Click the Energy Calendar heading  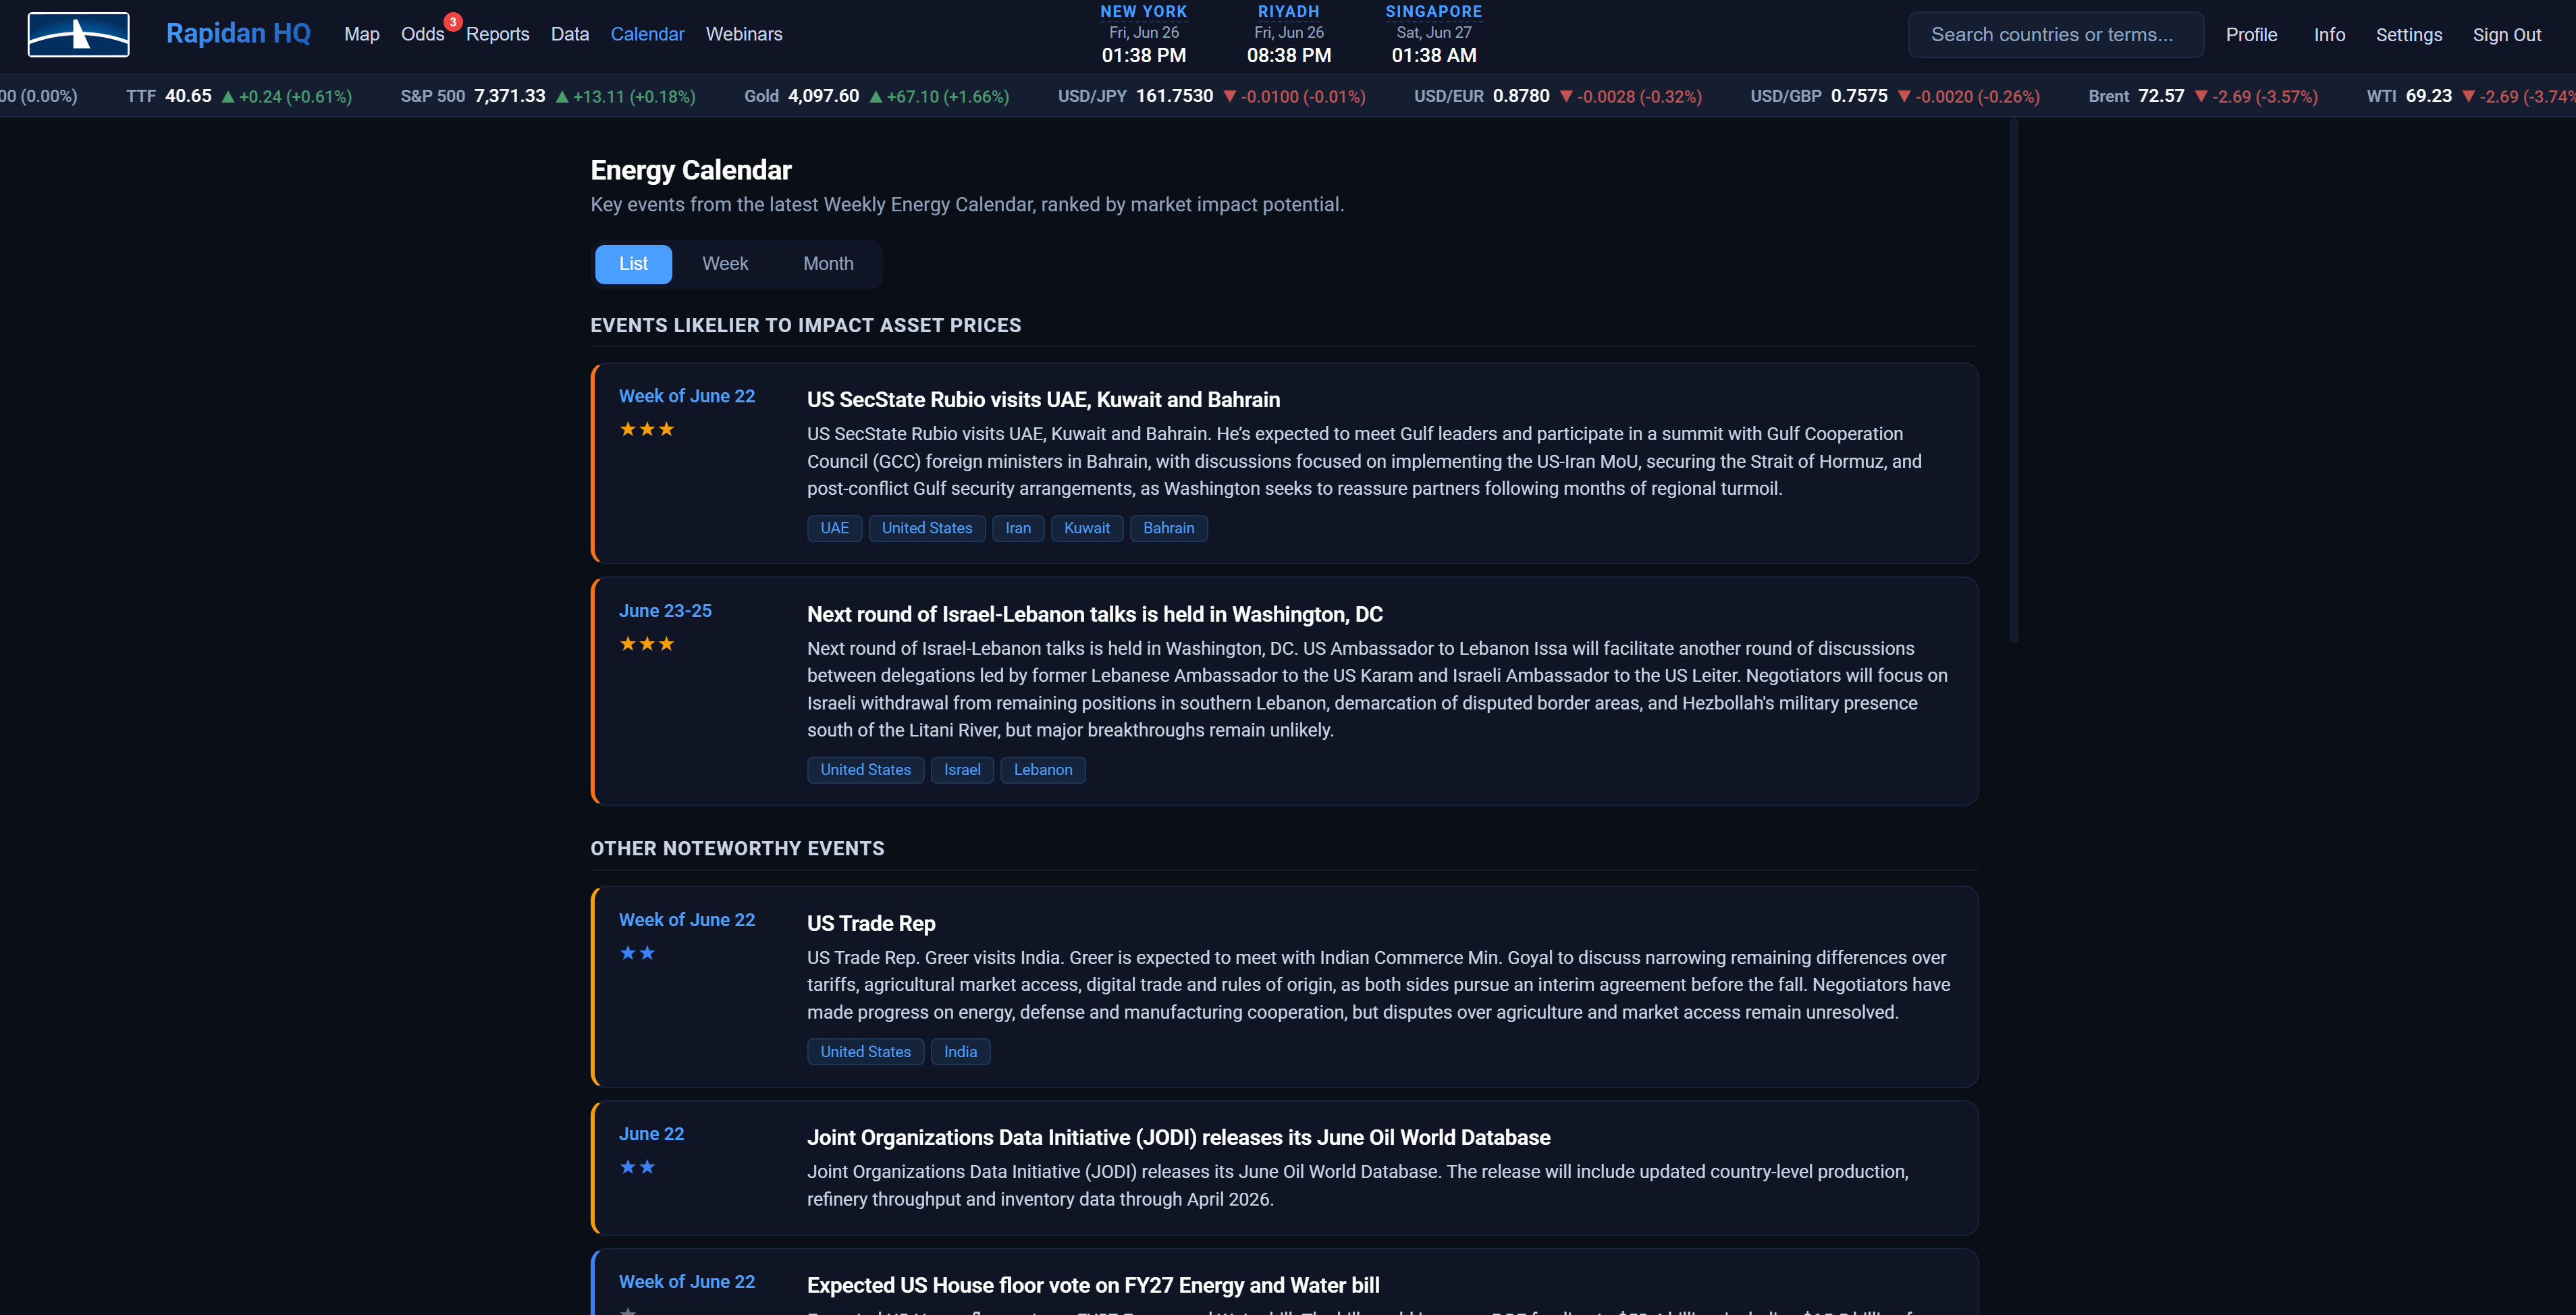pyautogui.click(x=691, y=170)
